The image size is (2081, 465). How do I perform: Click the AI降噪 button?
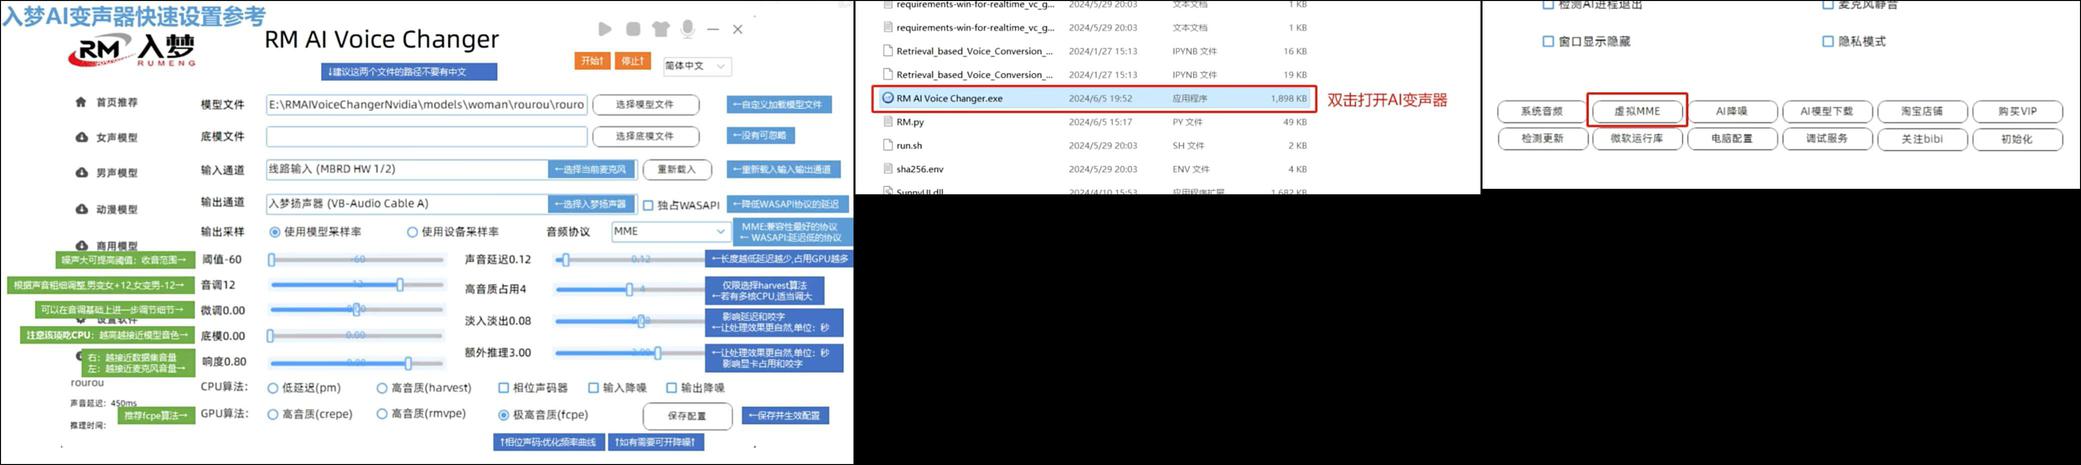point(1732,112)
